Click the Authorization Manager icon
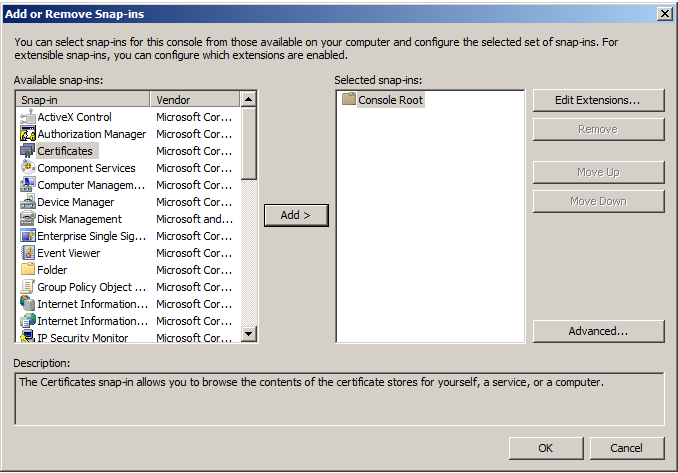 click(x=28, y=134)
